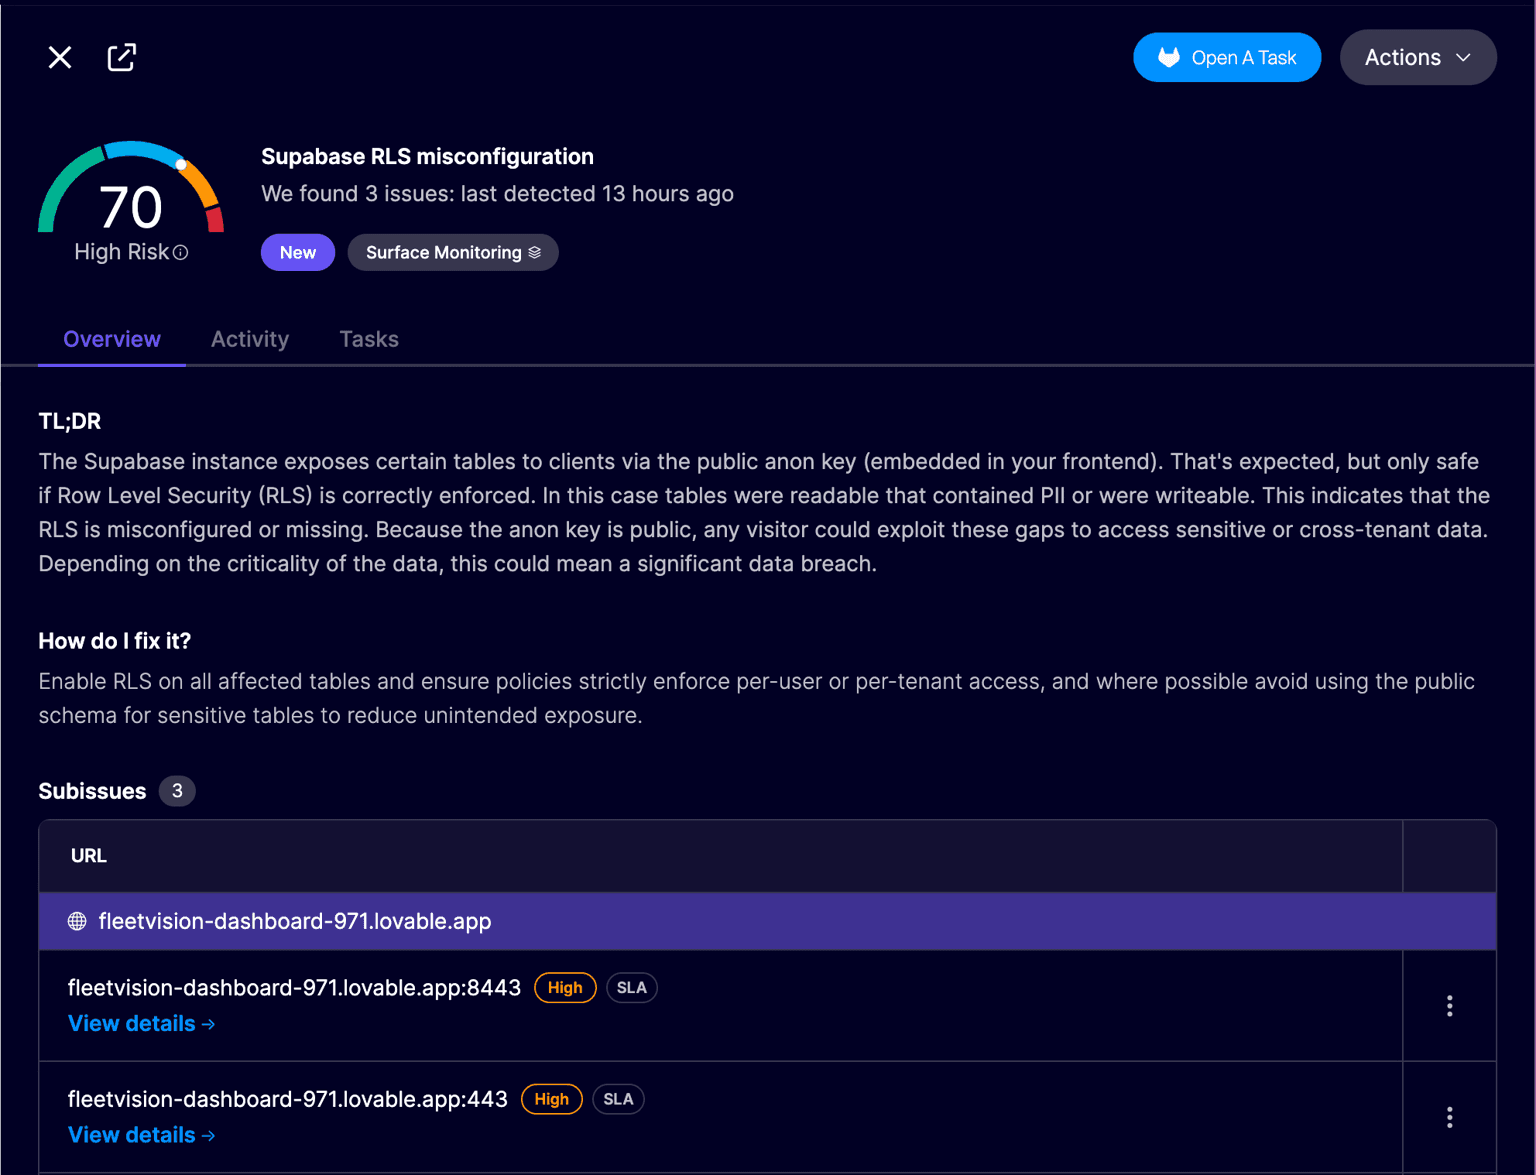
Task: Open three-dot menu for port 443 row
Action: (x=1449, y=1117)
